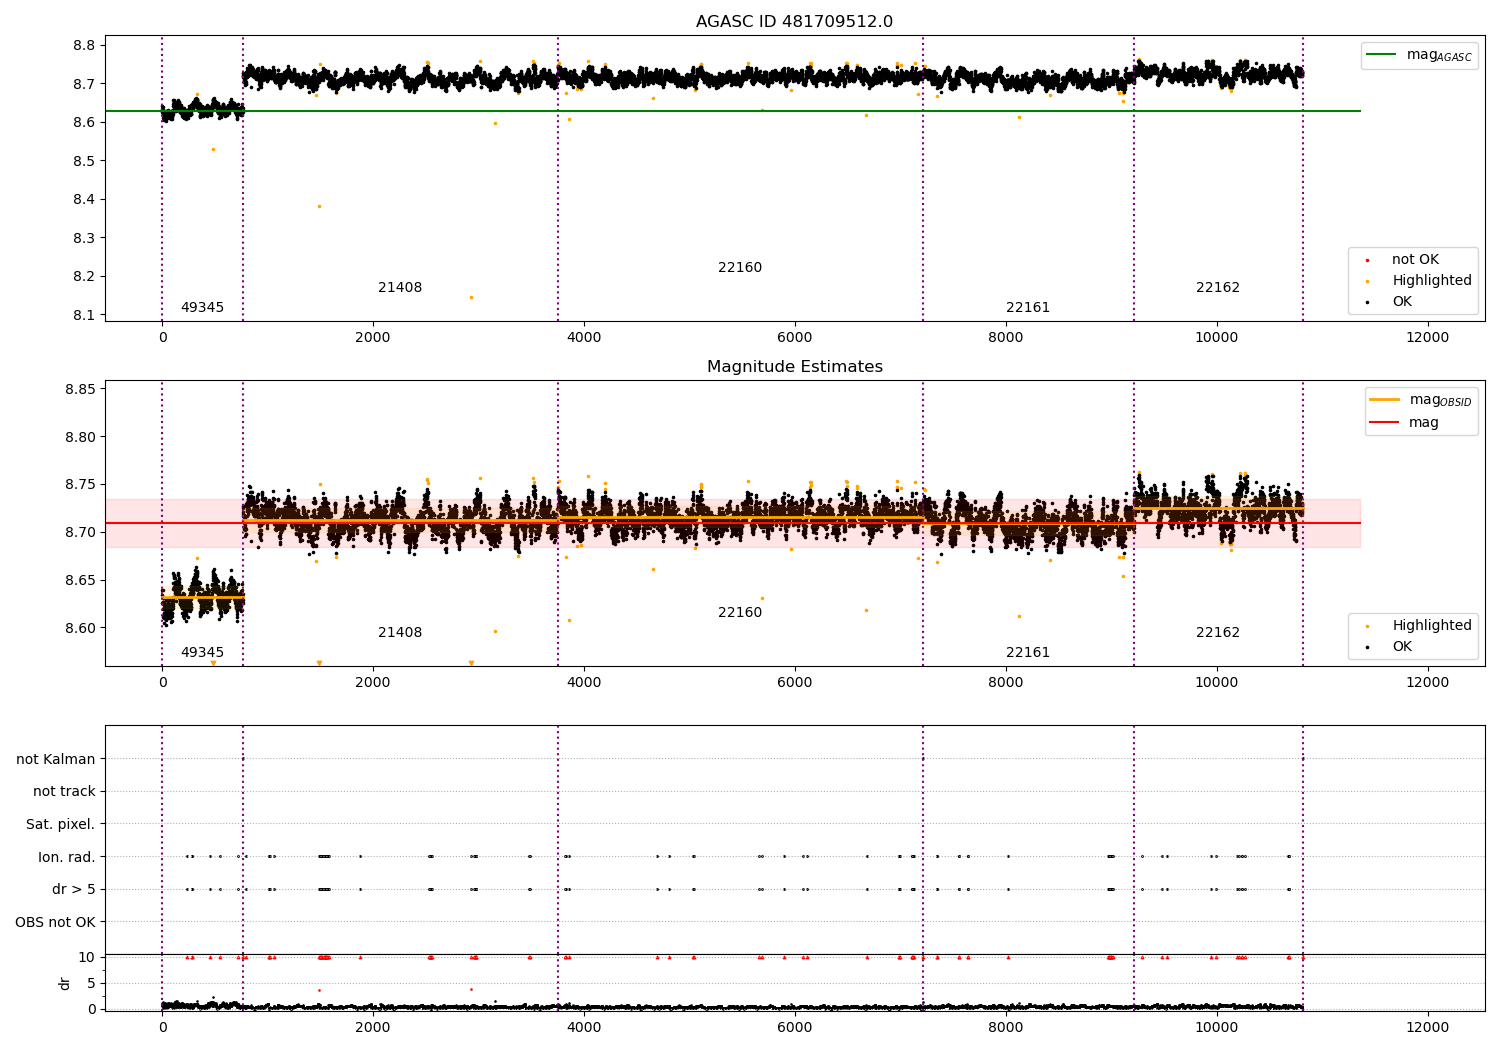Click the green line sample in the top legend
1500x1050 pixels.
pos(1381,55)
